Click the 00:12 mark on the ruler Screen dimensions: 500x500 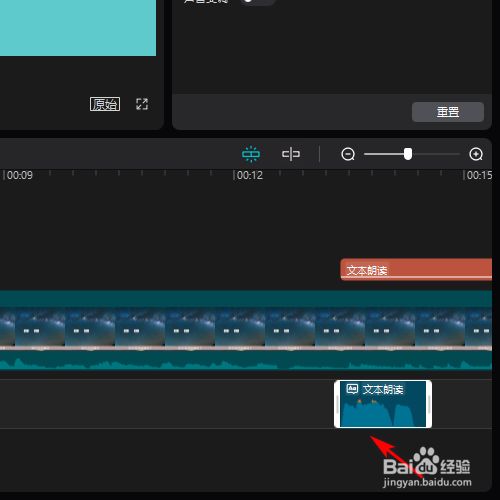(x=248, y=175)
